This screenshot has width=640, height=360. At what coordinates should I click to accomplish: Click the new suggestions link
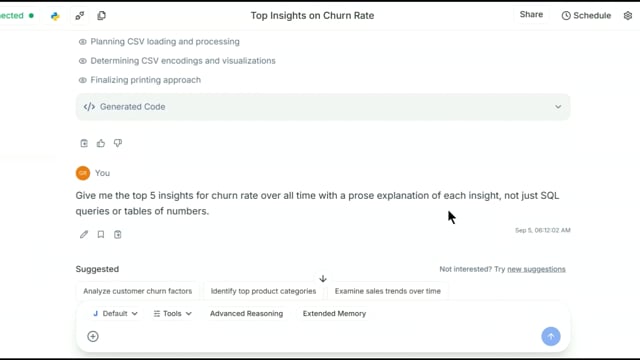pos(536,269)
